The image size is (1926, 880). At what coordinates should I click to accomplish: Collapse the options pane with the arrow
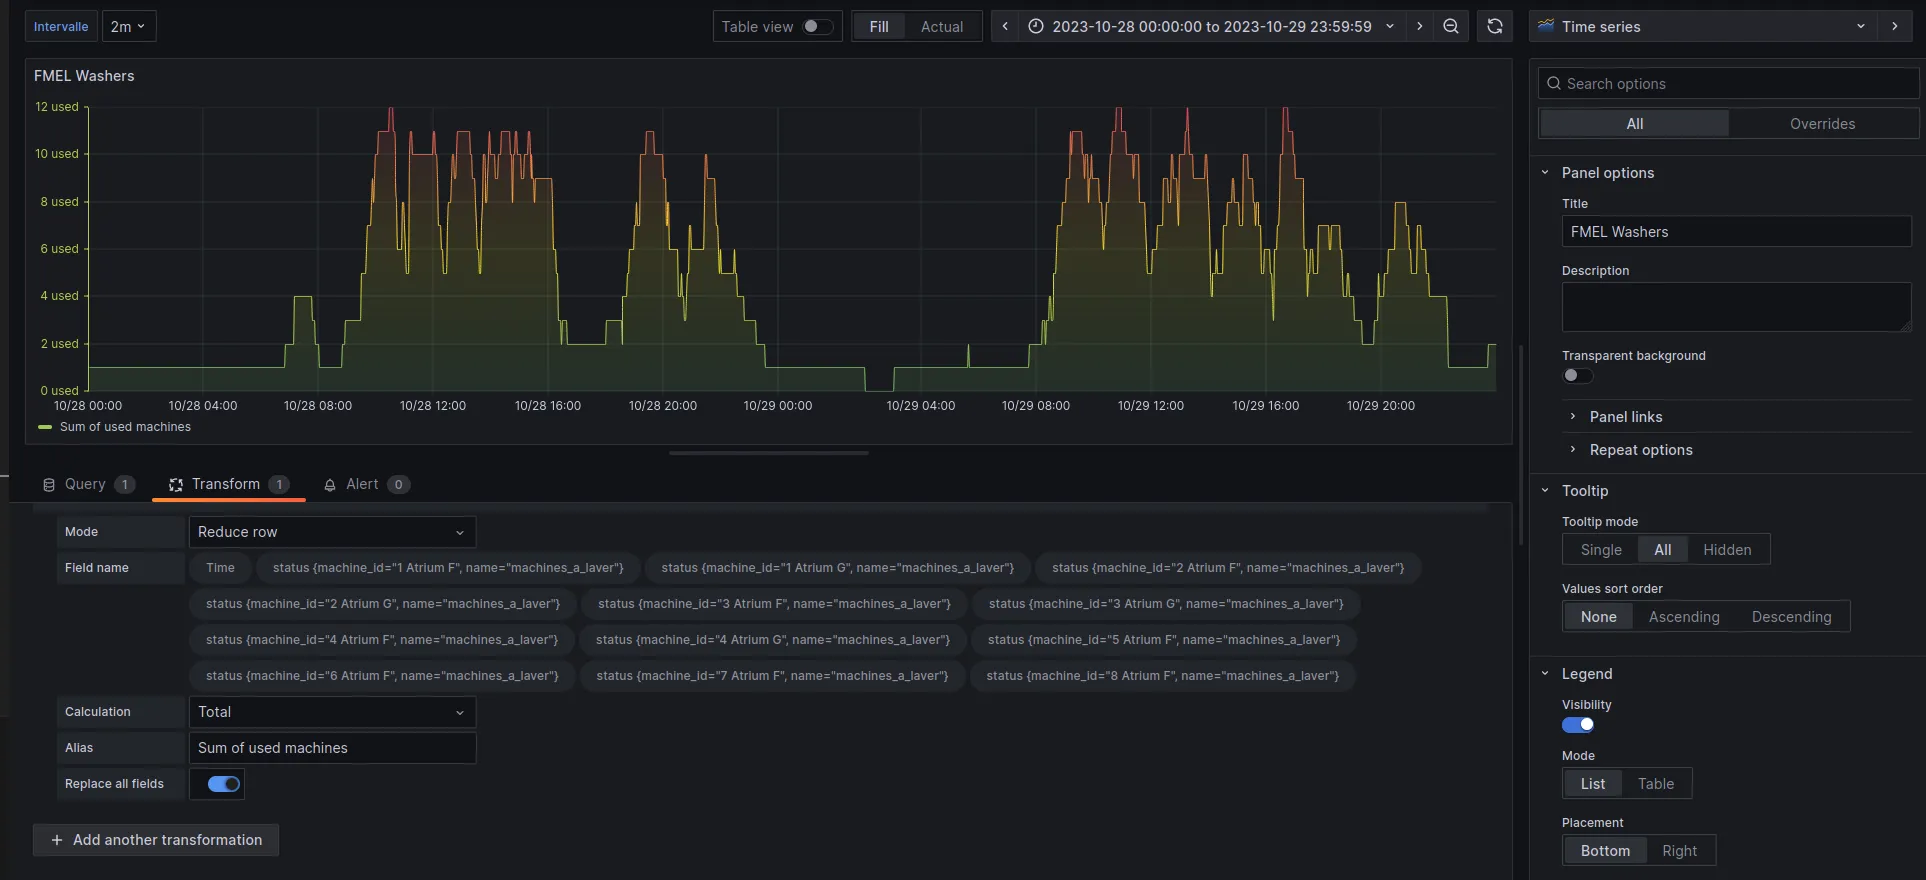click(1895, 27)
